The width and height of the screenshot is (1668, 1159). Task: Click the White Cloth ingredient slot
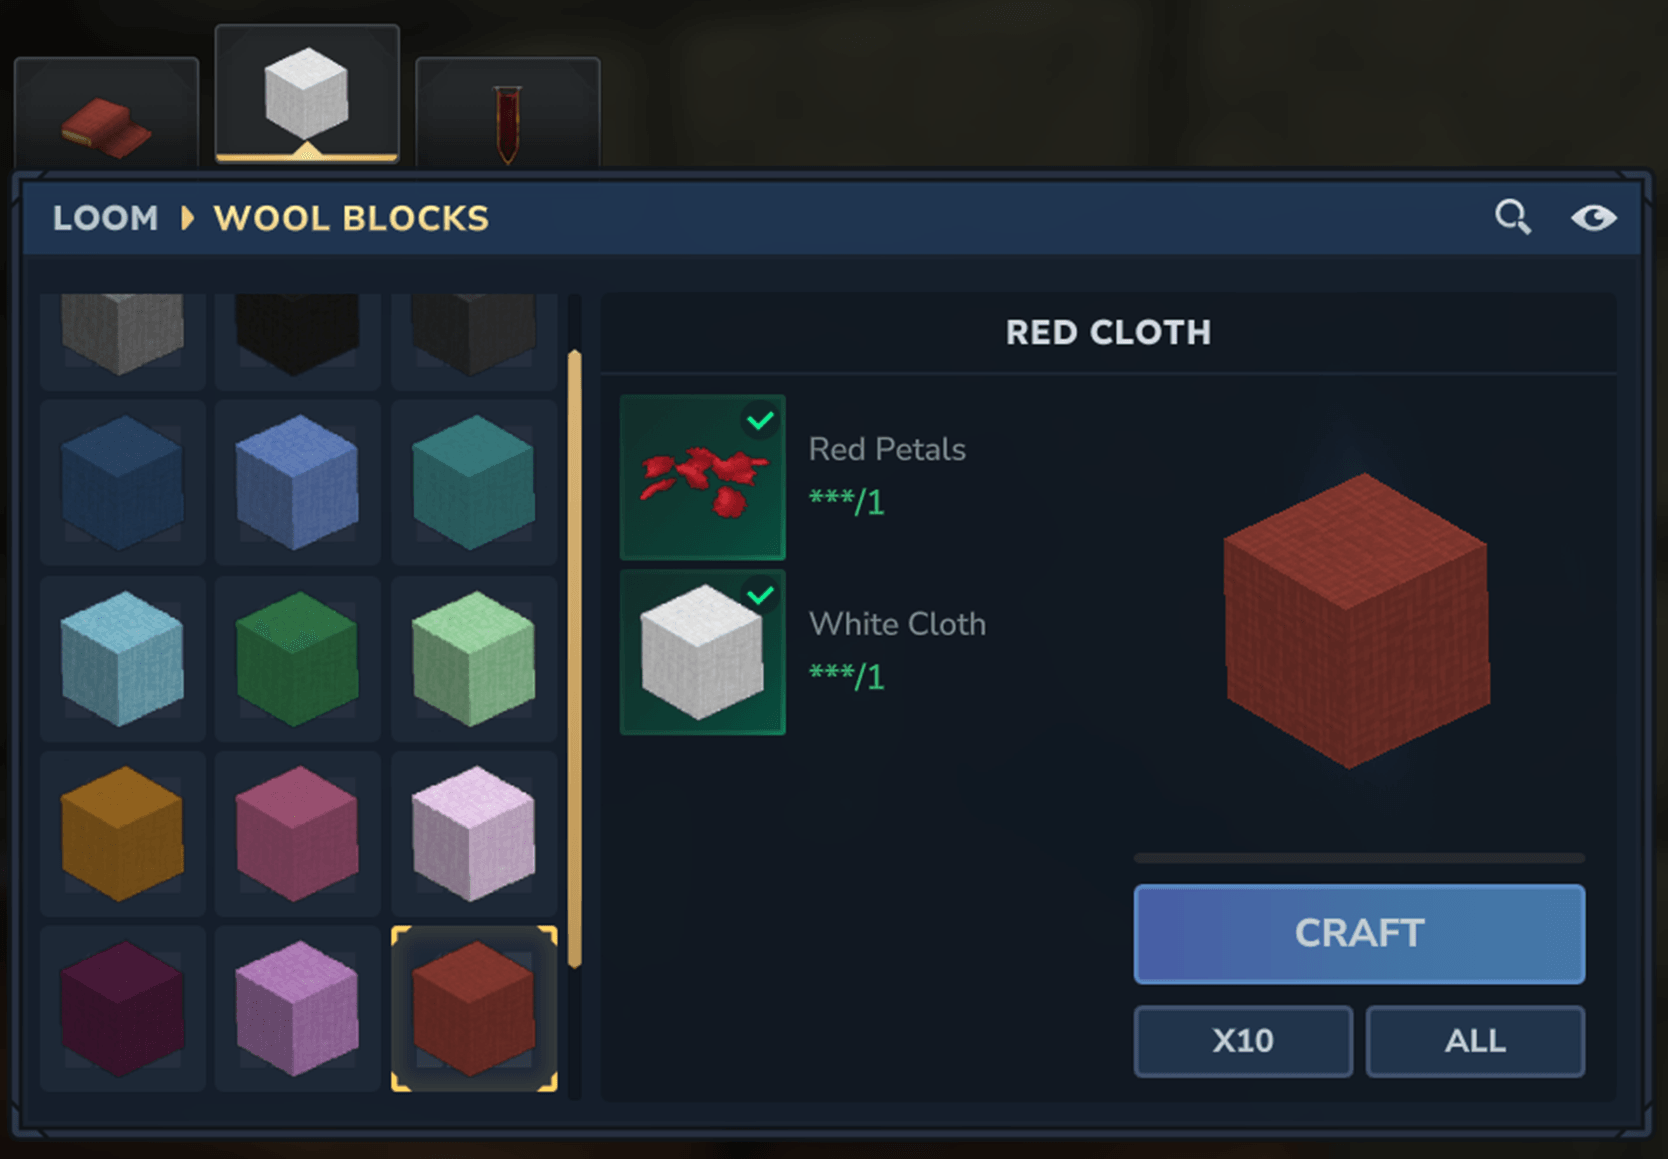pos(702,652)
